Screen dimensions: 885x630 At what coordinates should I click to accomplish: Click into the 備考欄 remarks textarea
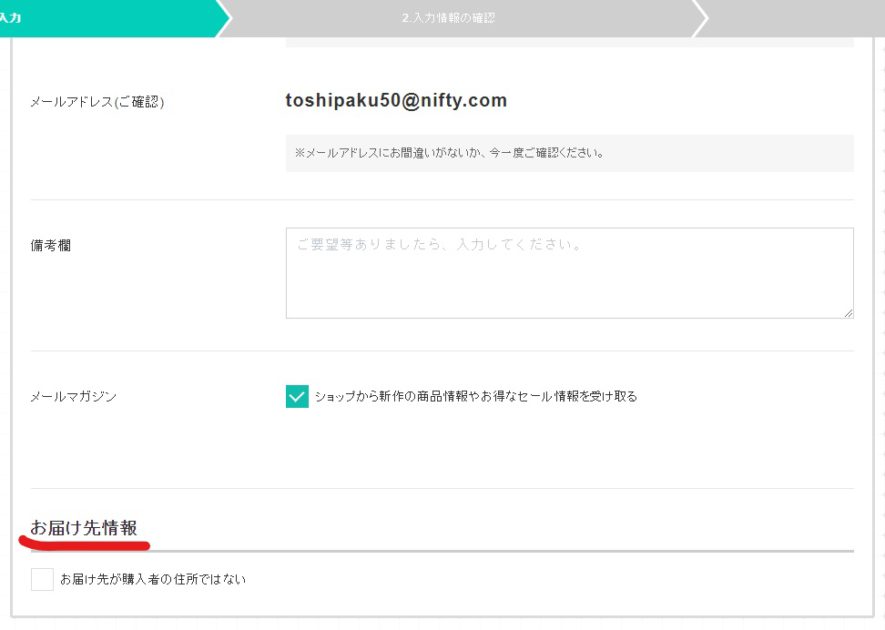[x=569, y=273]
